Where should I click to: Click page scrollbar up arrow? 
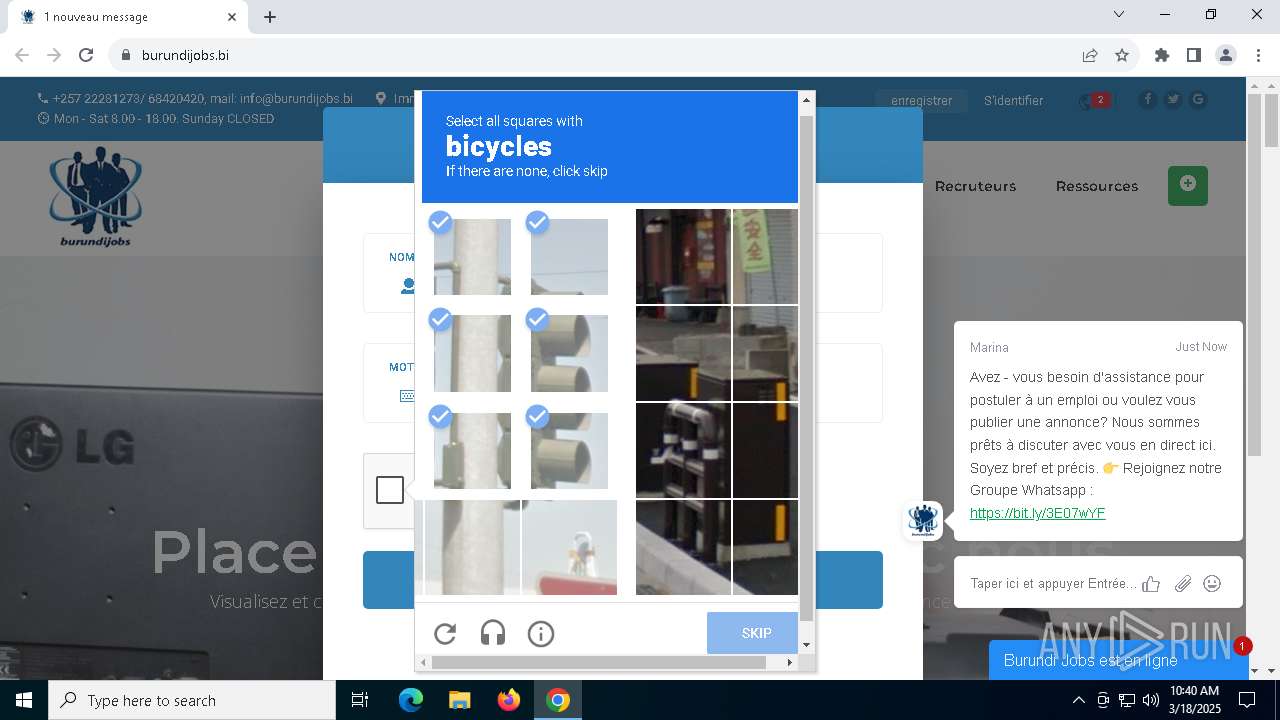pos(1271,86)
